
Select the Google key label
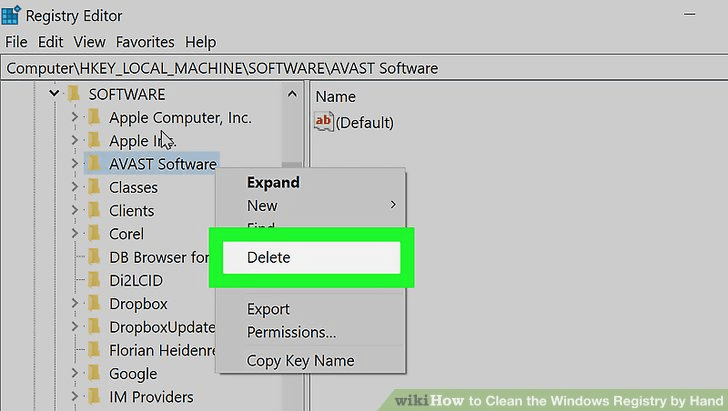133,374
